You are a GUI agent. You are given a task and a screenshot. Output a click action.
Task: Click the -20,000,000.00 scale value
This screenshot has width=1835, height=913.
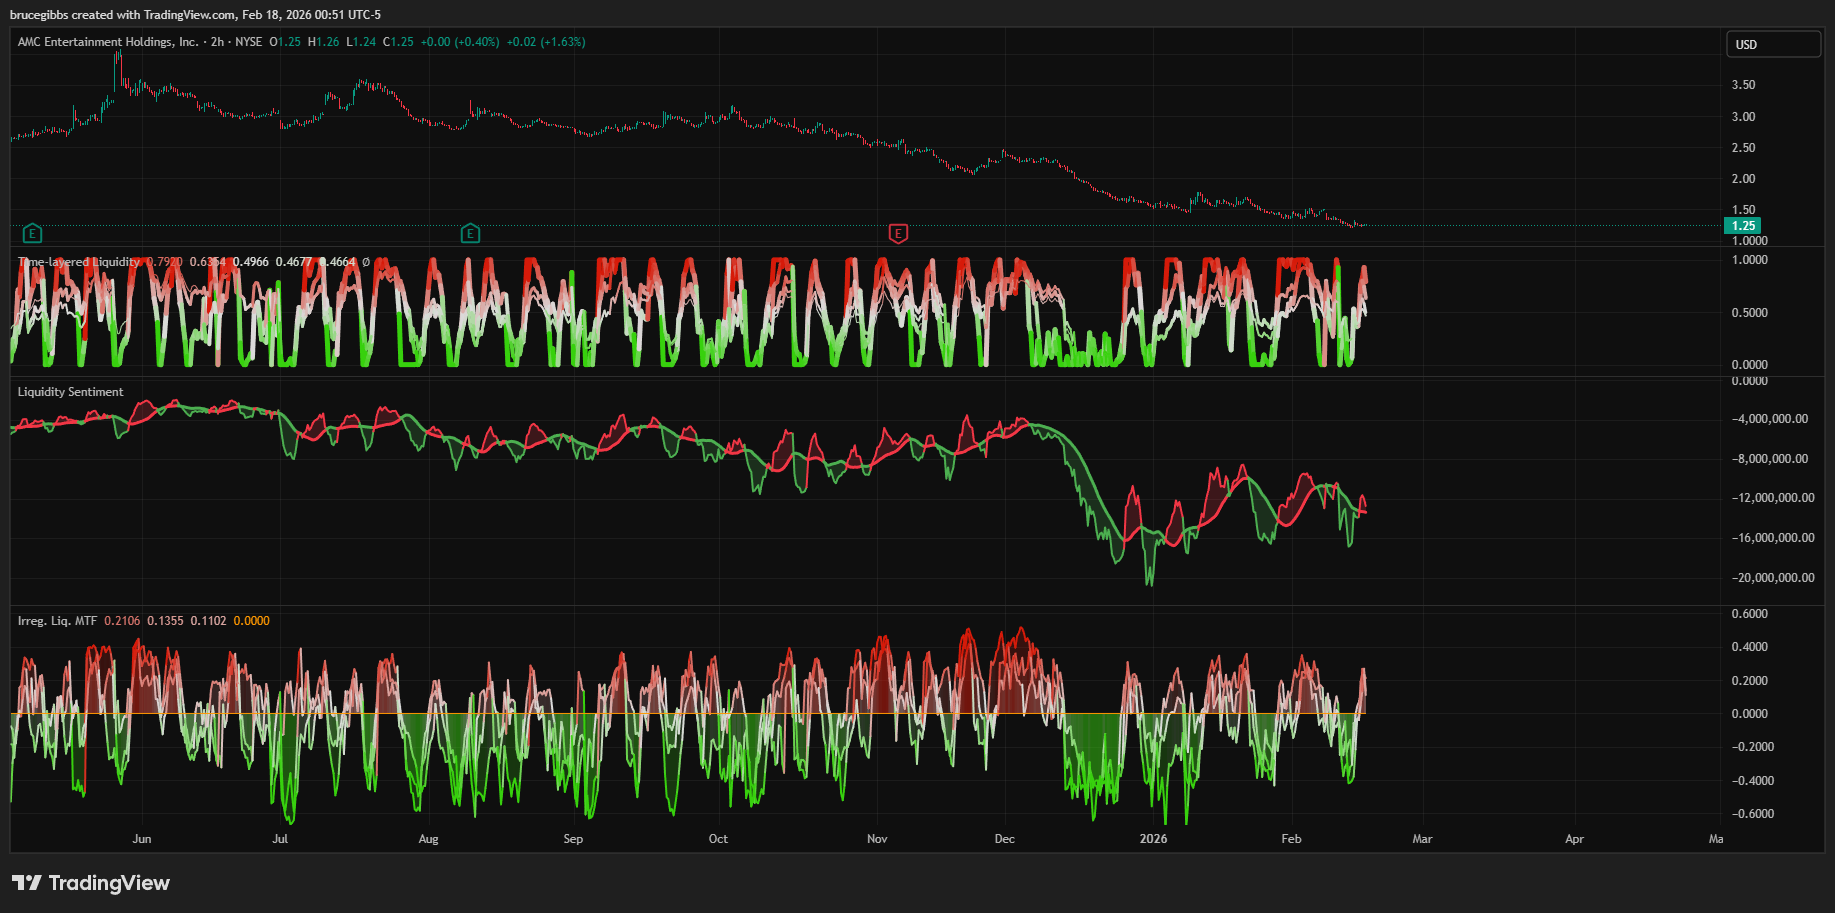pyautogui.click(x=1773, y=578)
